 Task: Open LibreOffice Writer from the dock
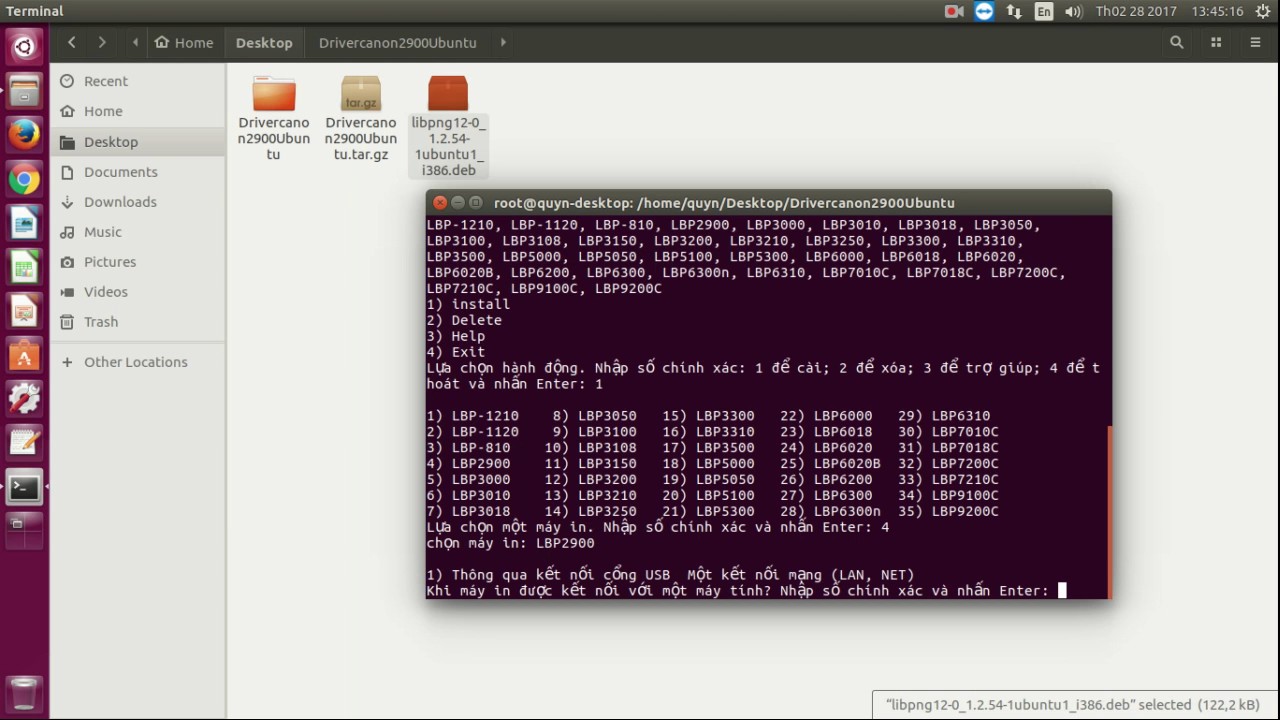(x=24, y=223)
